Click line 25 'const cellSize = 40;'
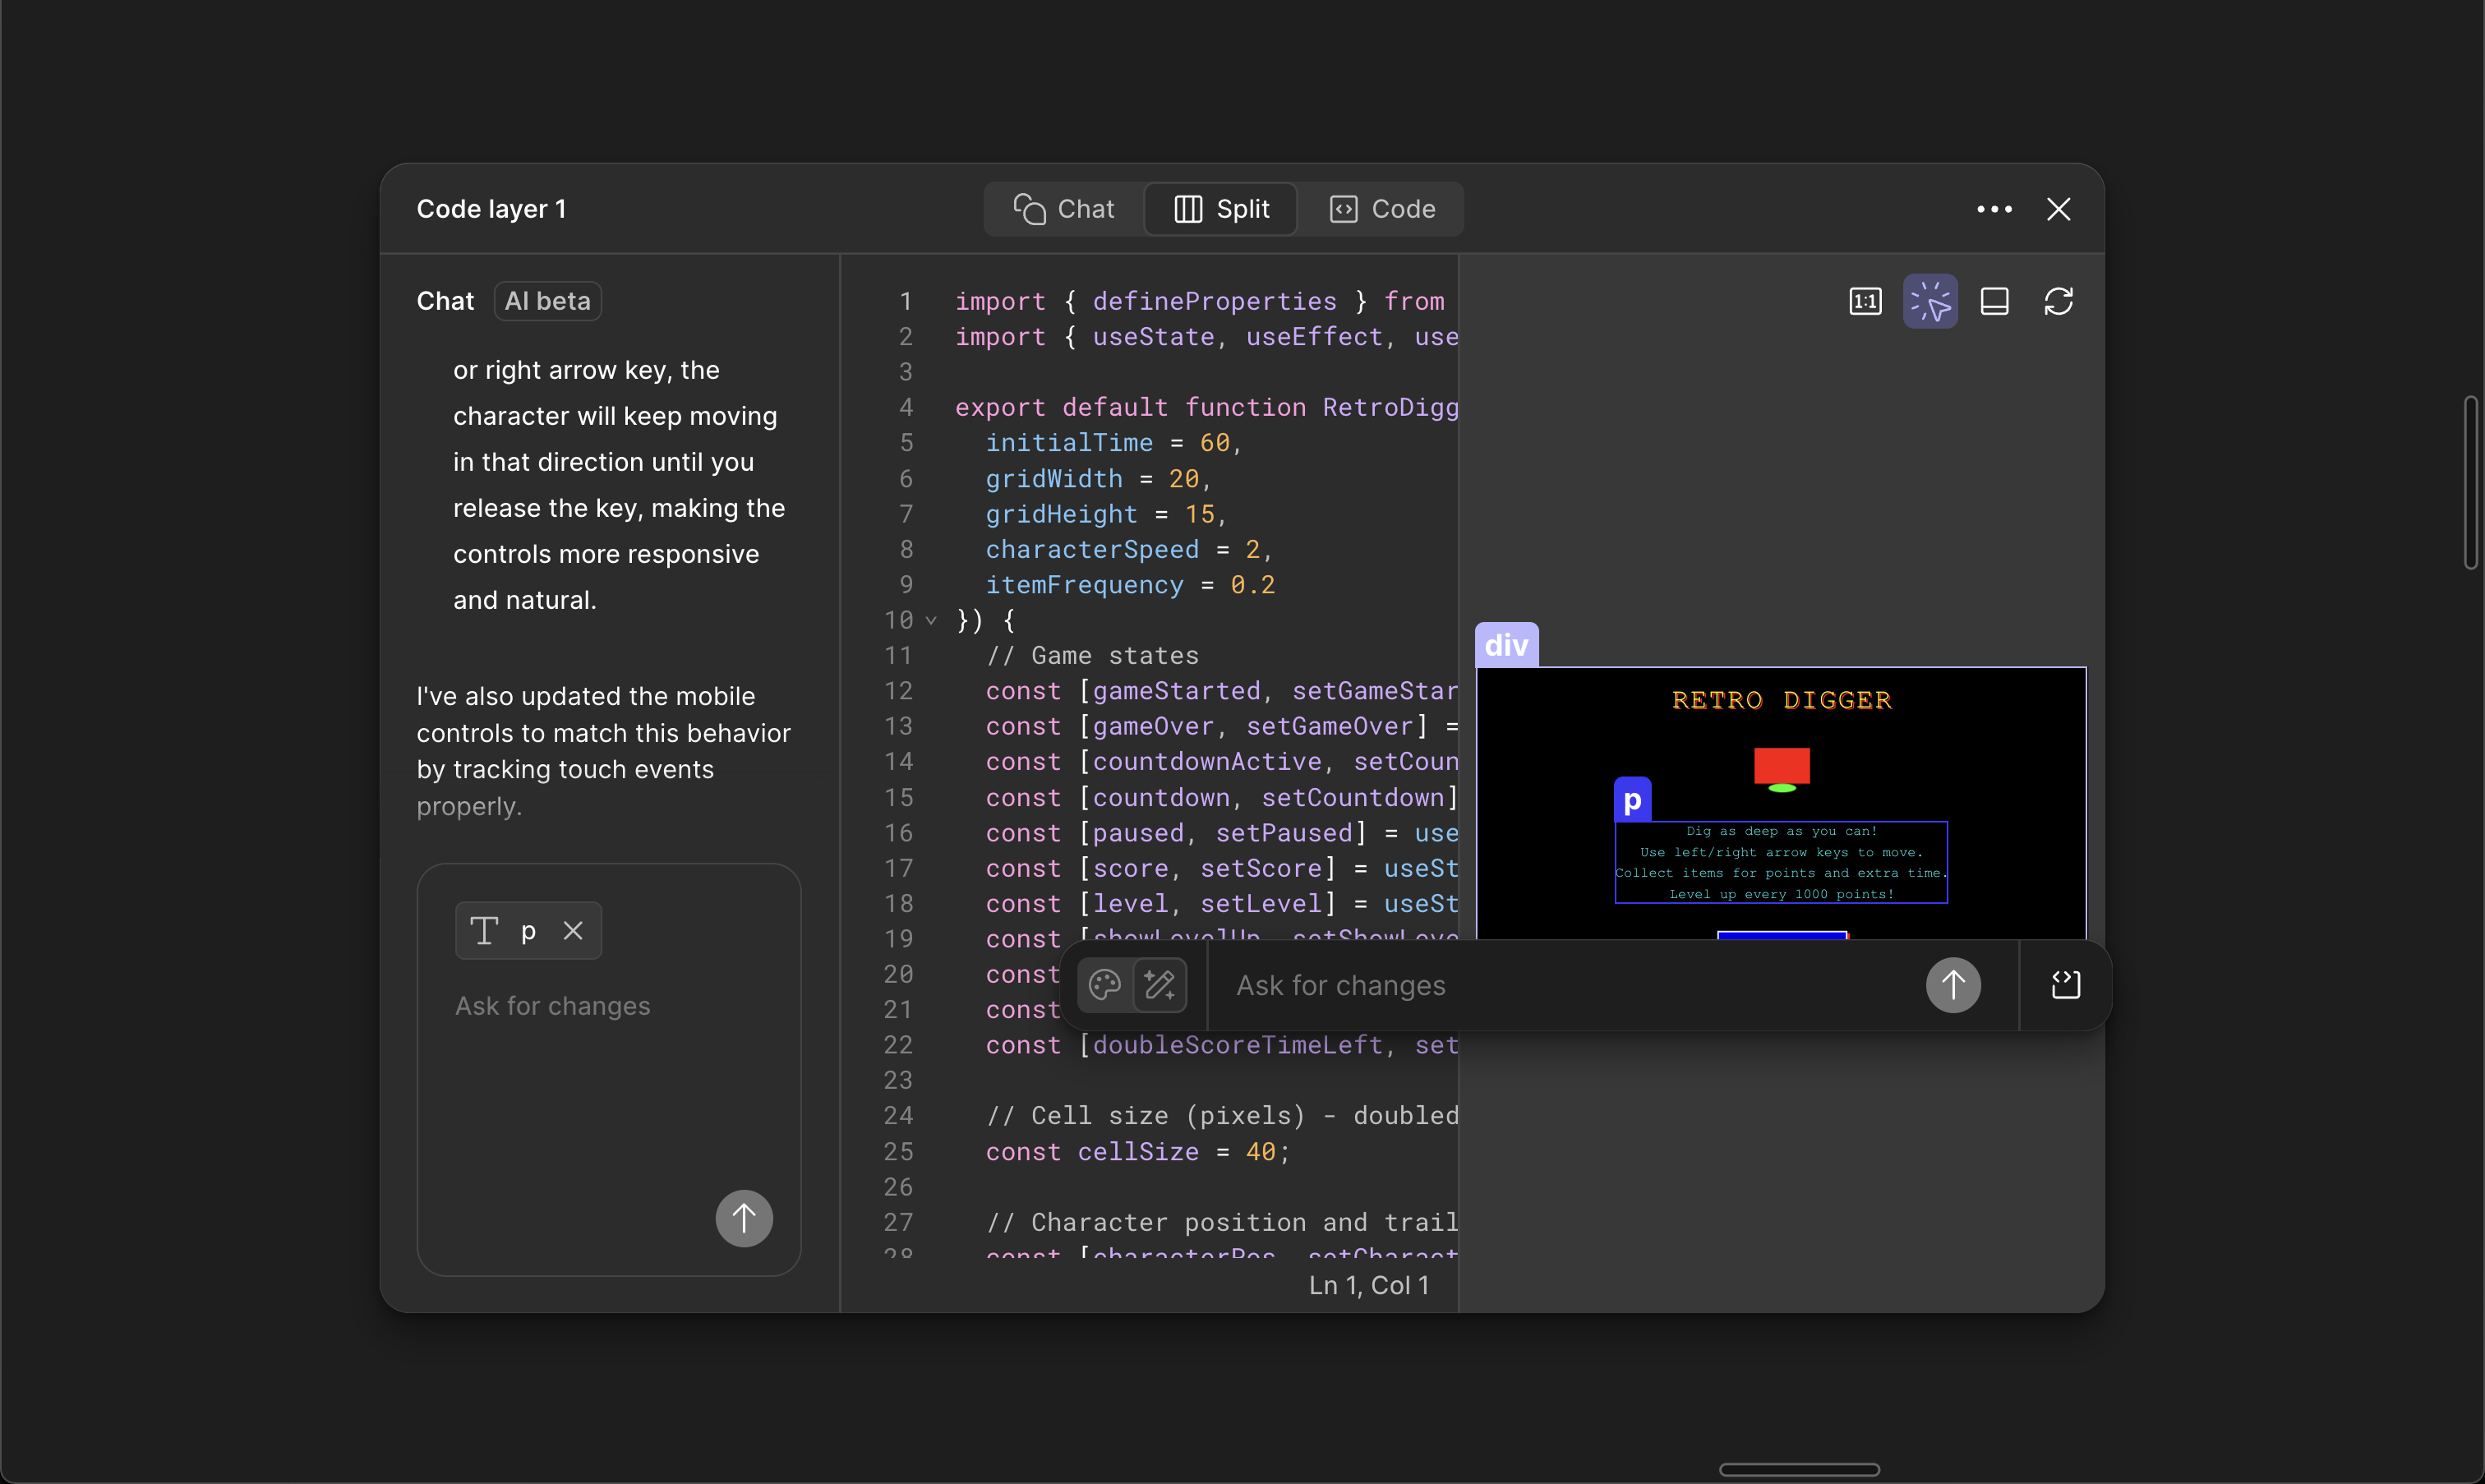The image size is (2485, 1484). [x=1138, y=1152]
